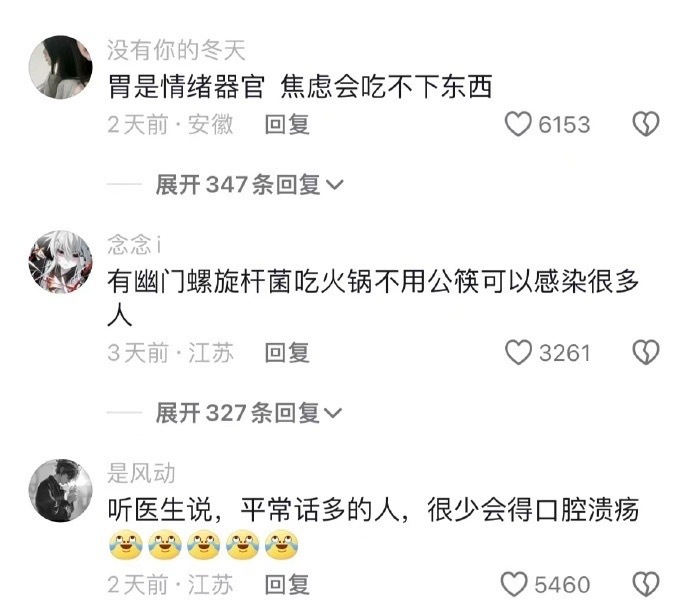
Task: Dislike the 胃是情绪器官 comment with broken heart
Action: [646, 124]
